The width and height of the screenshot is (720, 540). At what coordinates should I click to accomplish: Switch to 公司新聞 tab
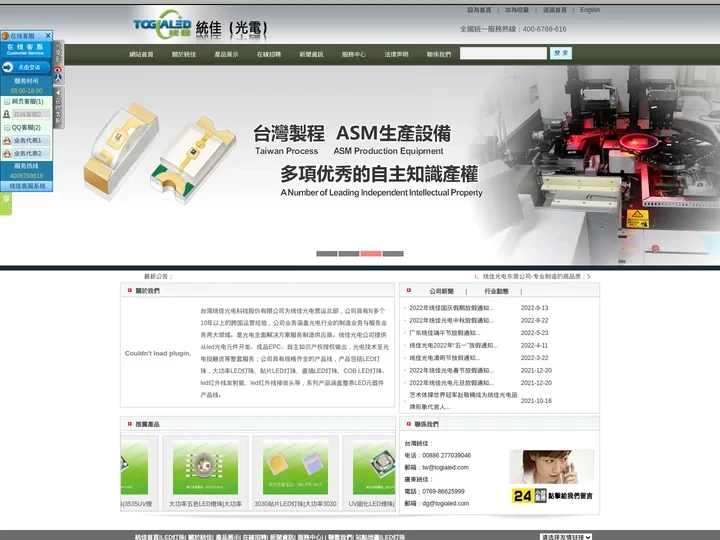click(x=441, y=291)
